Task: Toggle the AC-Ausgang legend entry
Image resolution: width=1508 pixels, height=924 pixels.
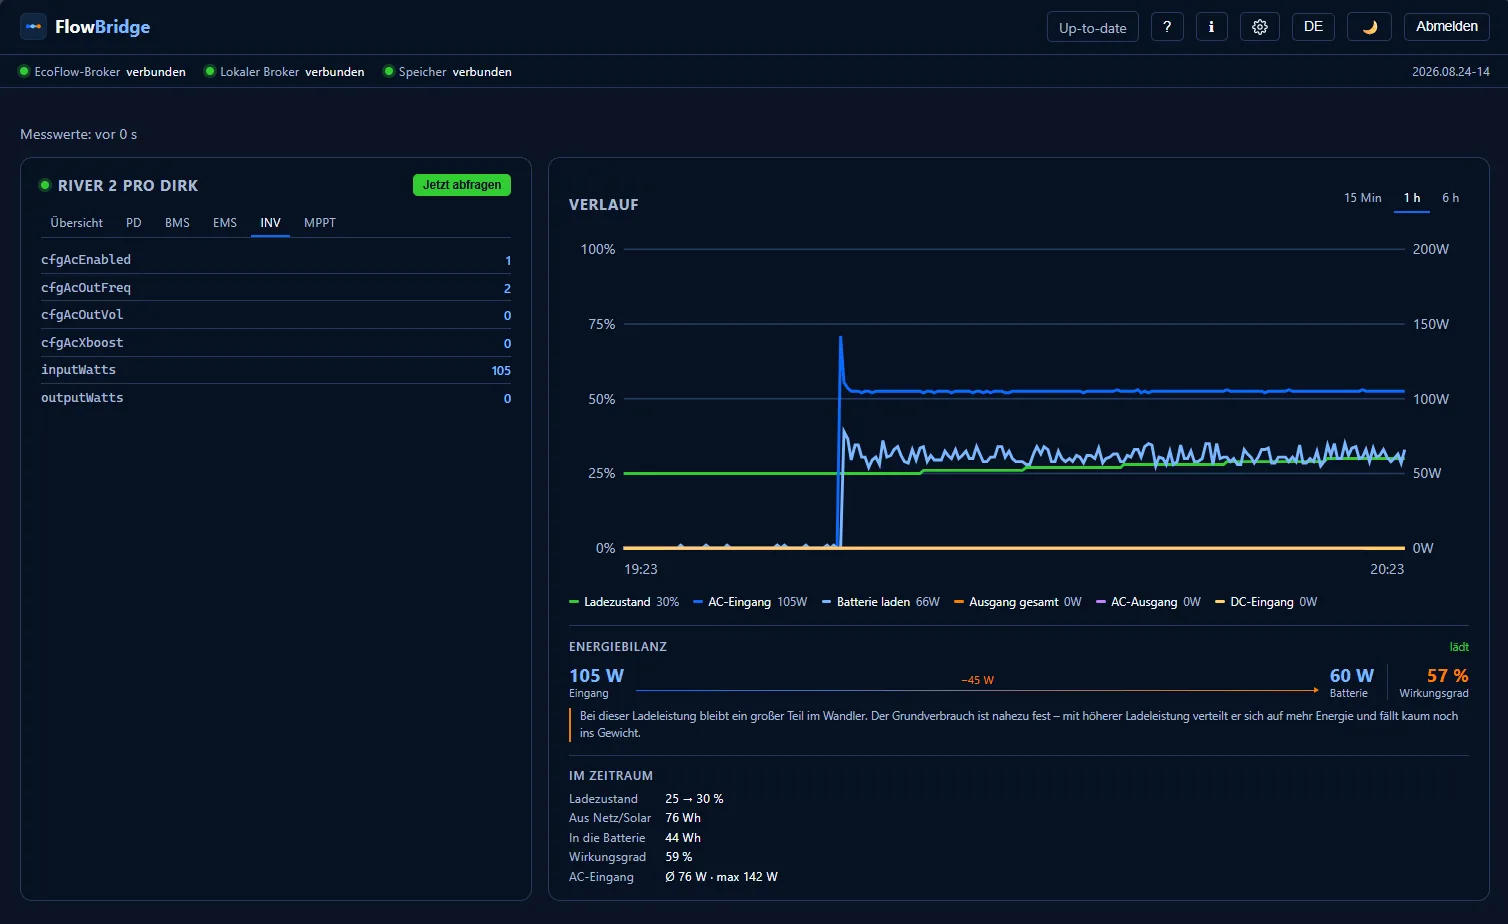Action: click(x=1149, y=602)
